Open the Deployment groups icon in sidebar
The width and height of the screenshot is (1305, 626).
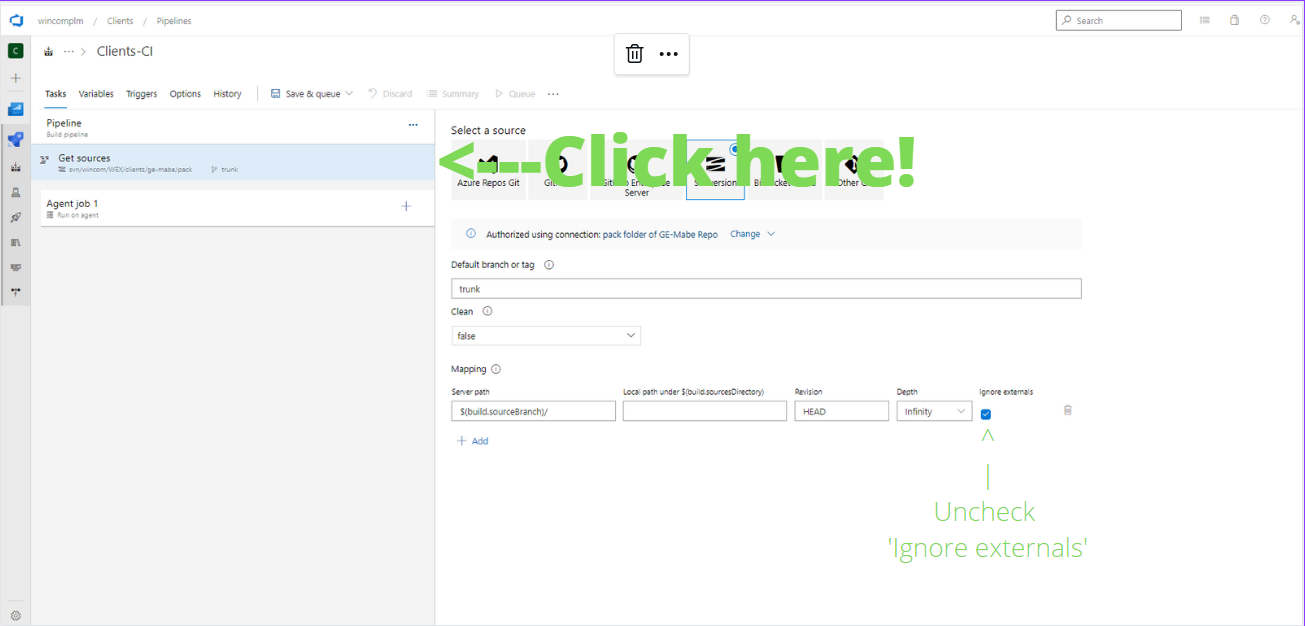pyautogui.click(x=16, y=292)
